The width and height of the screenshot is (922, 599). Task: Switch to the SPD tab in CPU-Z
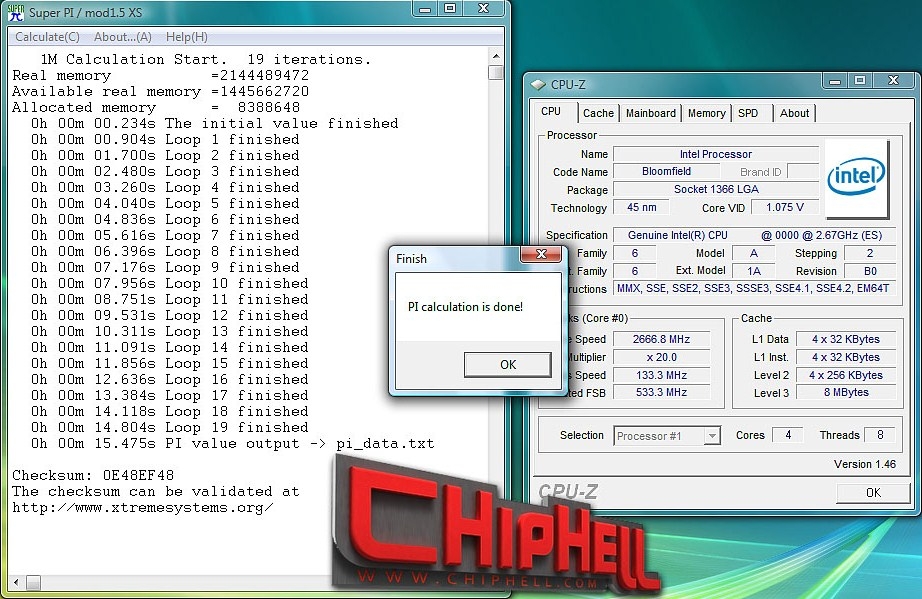tap(748, 113)
